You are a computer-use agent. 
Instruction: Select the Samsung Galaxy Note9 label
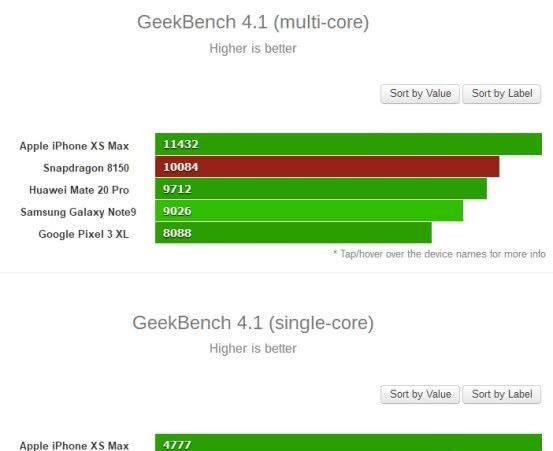tap(78, 212)
